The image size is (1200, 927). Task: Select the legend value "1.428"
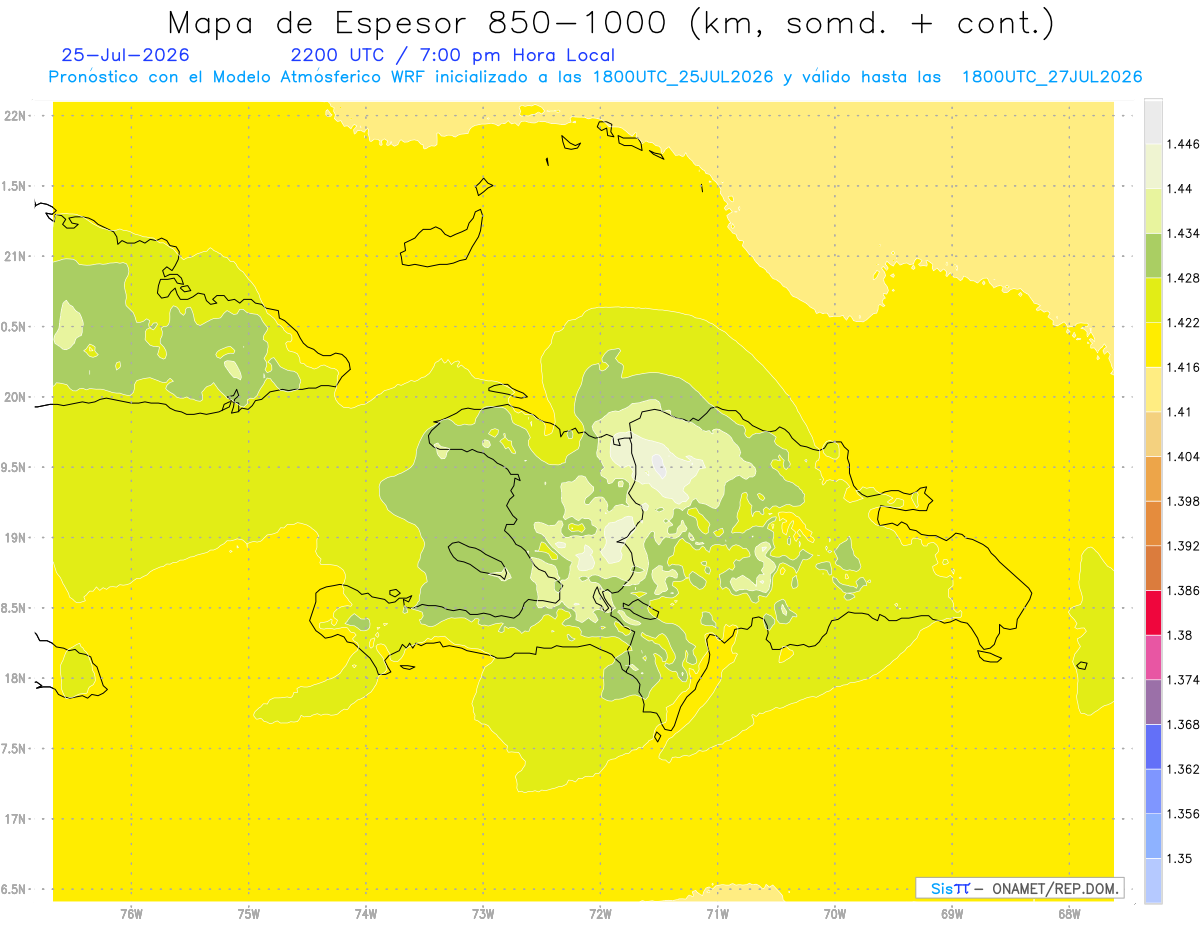1183,278
